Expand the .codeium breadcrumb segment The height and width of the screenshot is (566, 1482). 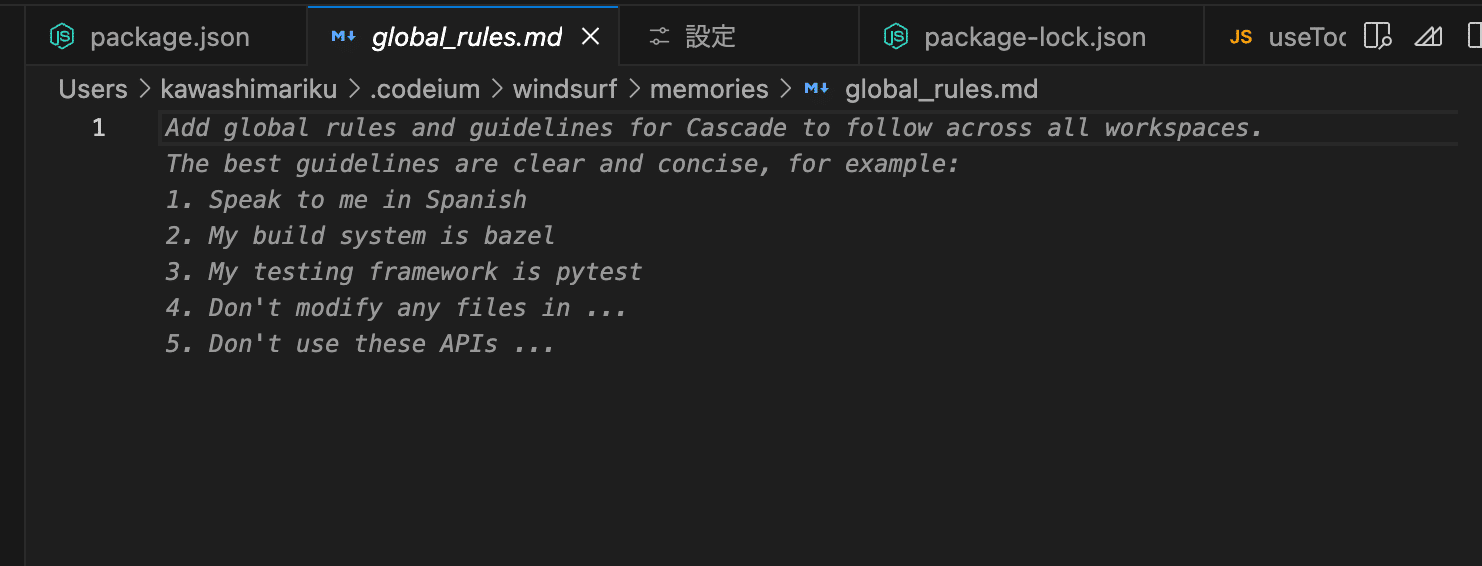pos(425,89)
